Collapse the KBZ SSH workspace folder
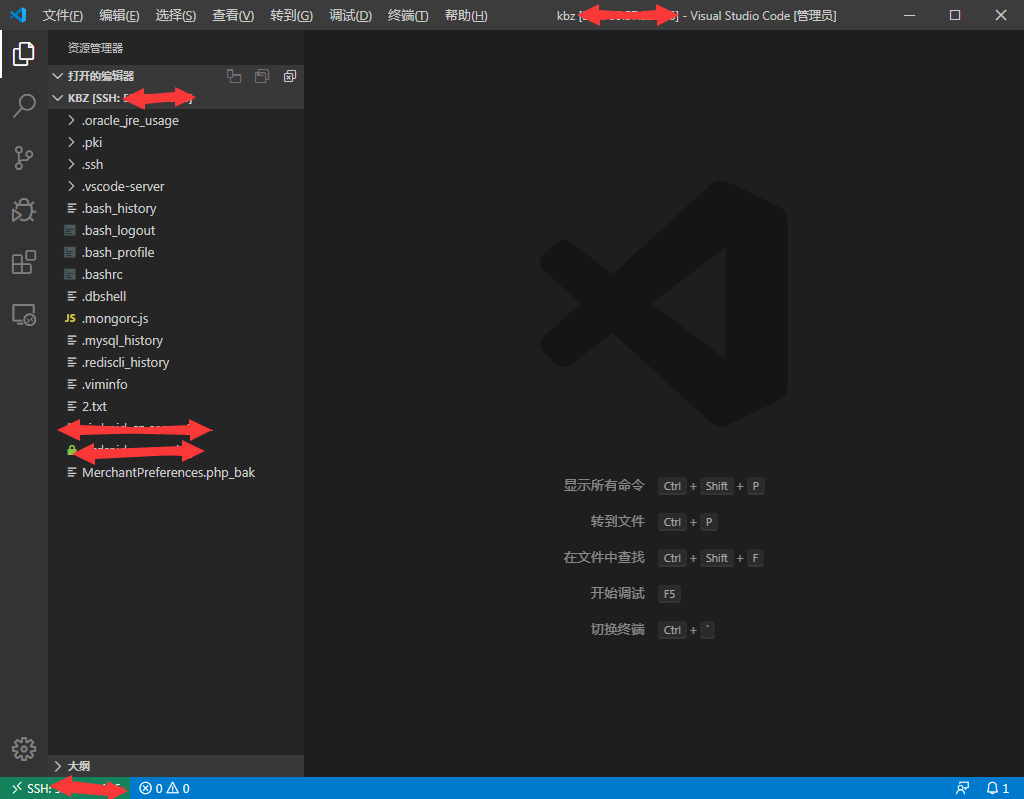 [57, 97]
